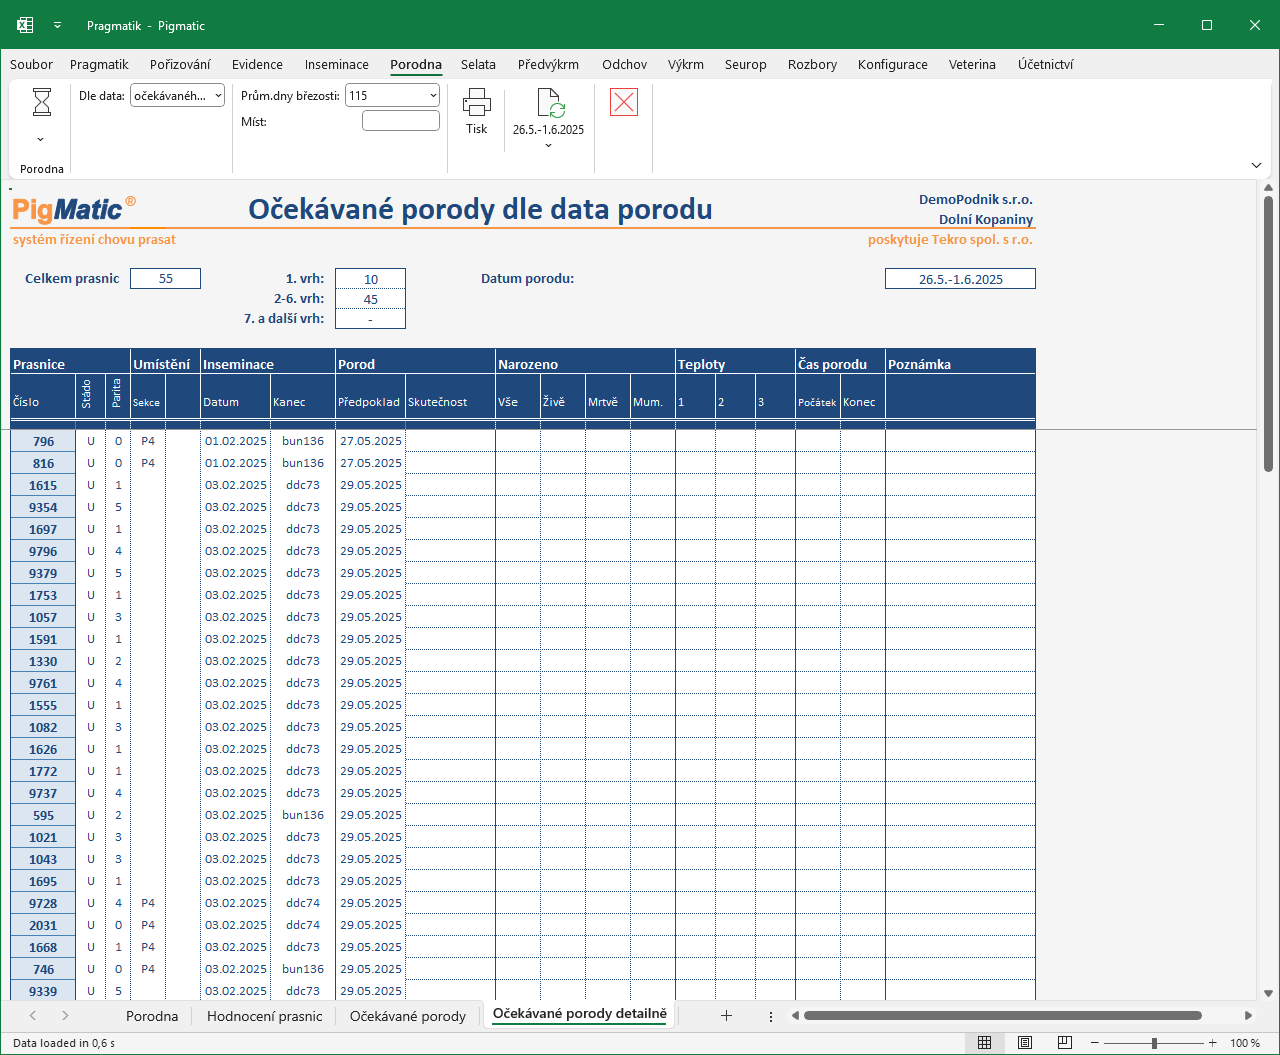Open the Soubor menu
Viewport: 1280px width, 1055px height.
(31, 64)
